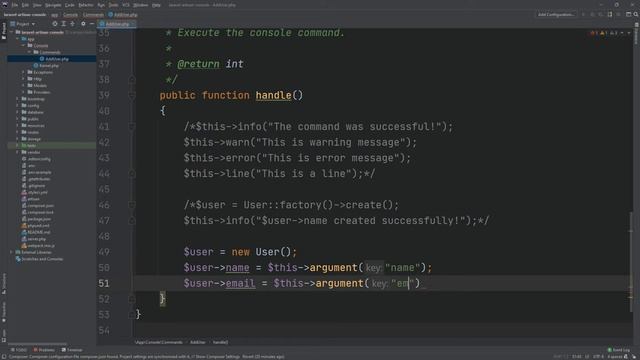
Task: Open the Favorites tool window strip
Action: (4, 312)
